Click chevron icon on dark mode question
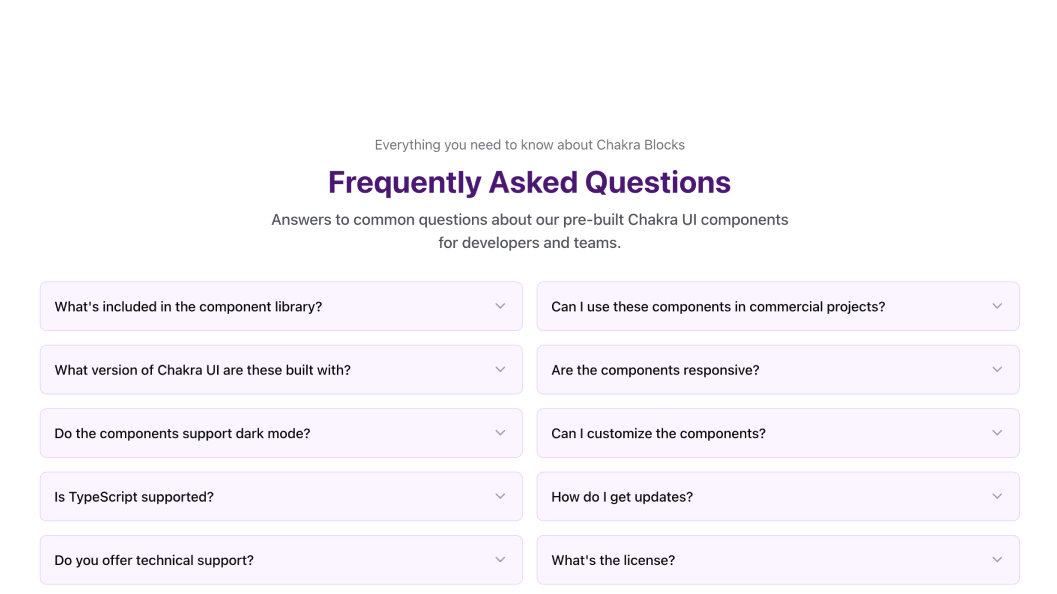This screenshot has height=594, width=1057. point(500,433)
